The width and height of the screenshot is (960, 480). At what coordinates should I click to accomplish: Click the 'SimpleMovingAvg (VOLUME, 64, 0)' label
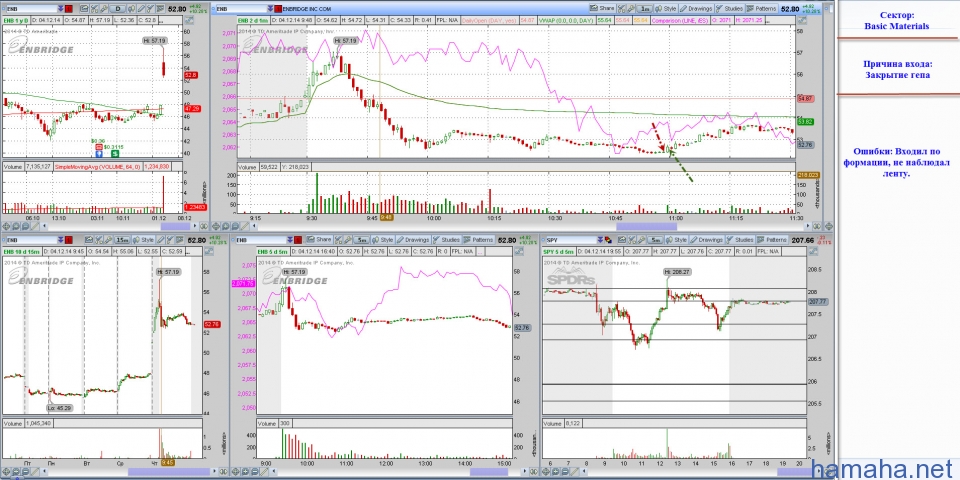[98, 166]
